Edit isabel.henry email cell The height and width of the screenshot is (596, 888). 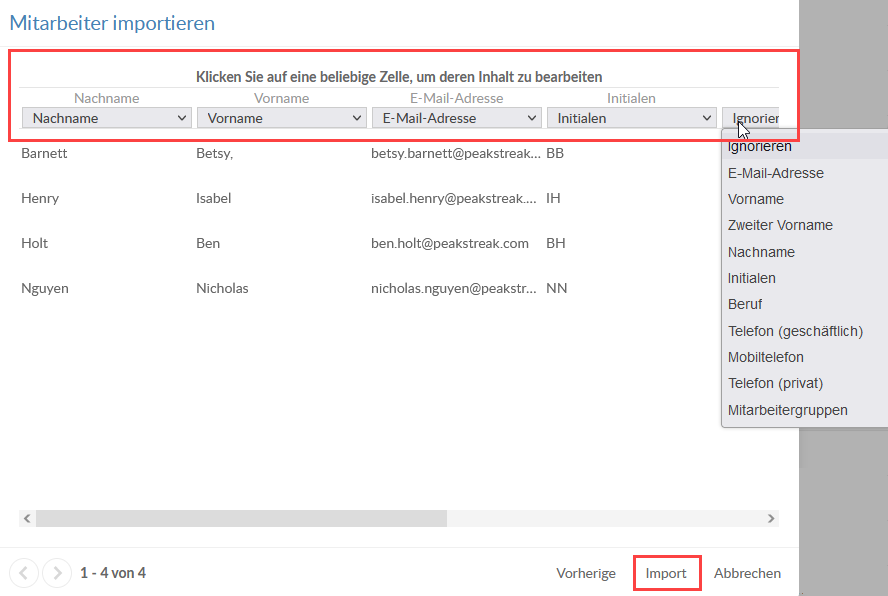[456, 198]
